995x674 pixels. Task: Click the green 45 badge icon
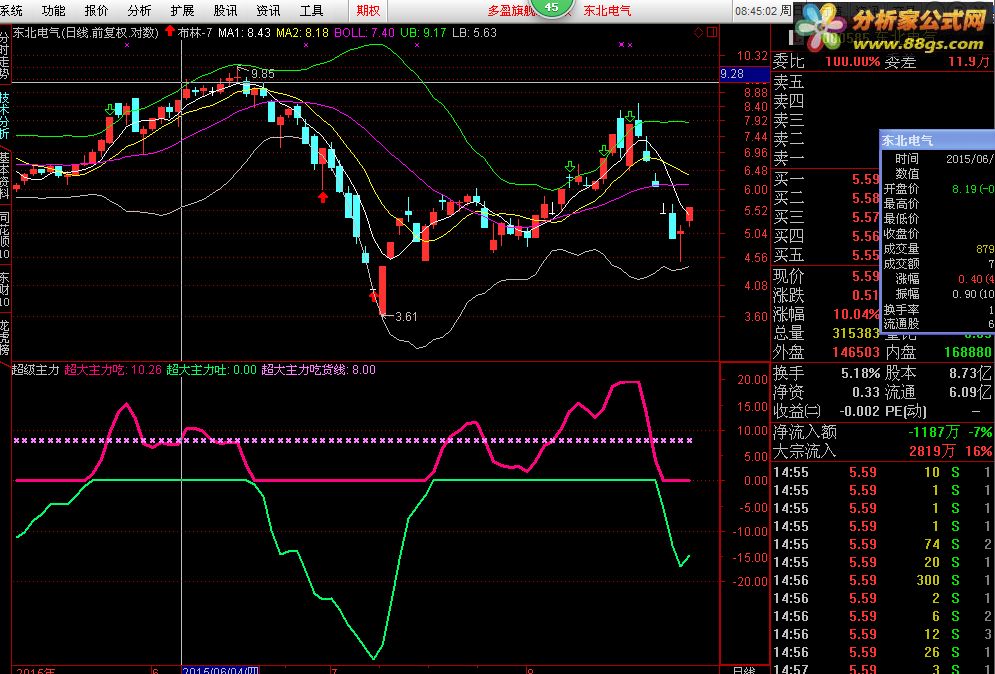pos(551,7)
